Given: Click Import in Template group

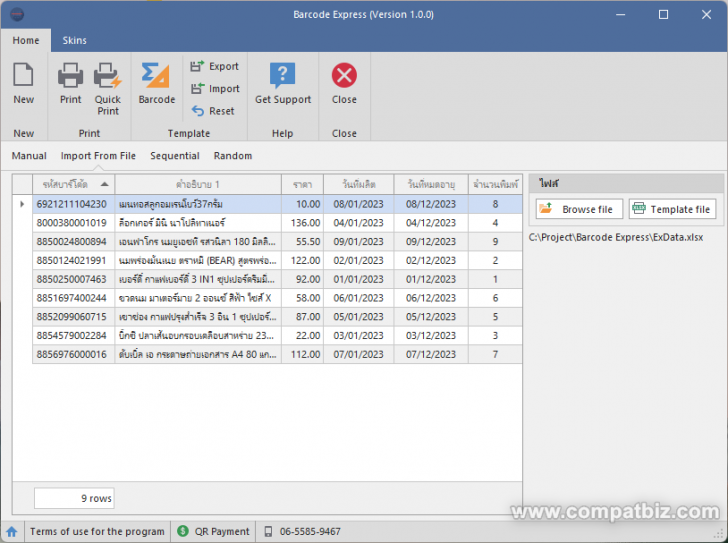Looking at the screenshot, I should pos(215,89).
